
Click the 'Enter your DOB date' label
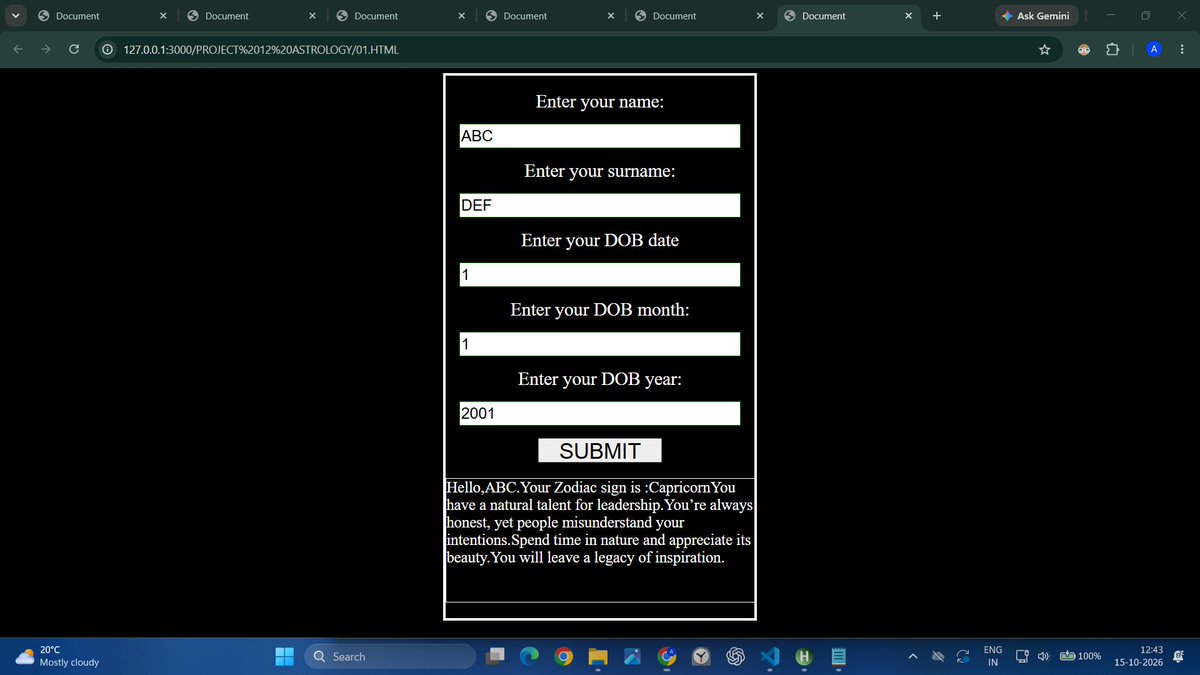(600, 241)
